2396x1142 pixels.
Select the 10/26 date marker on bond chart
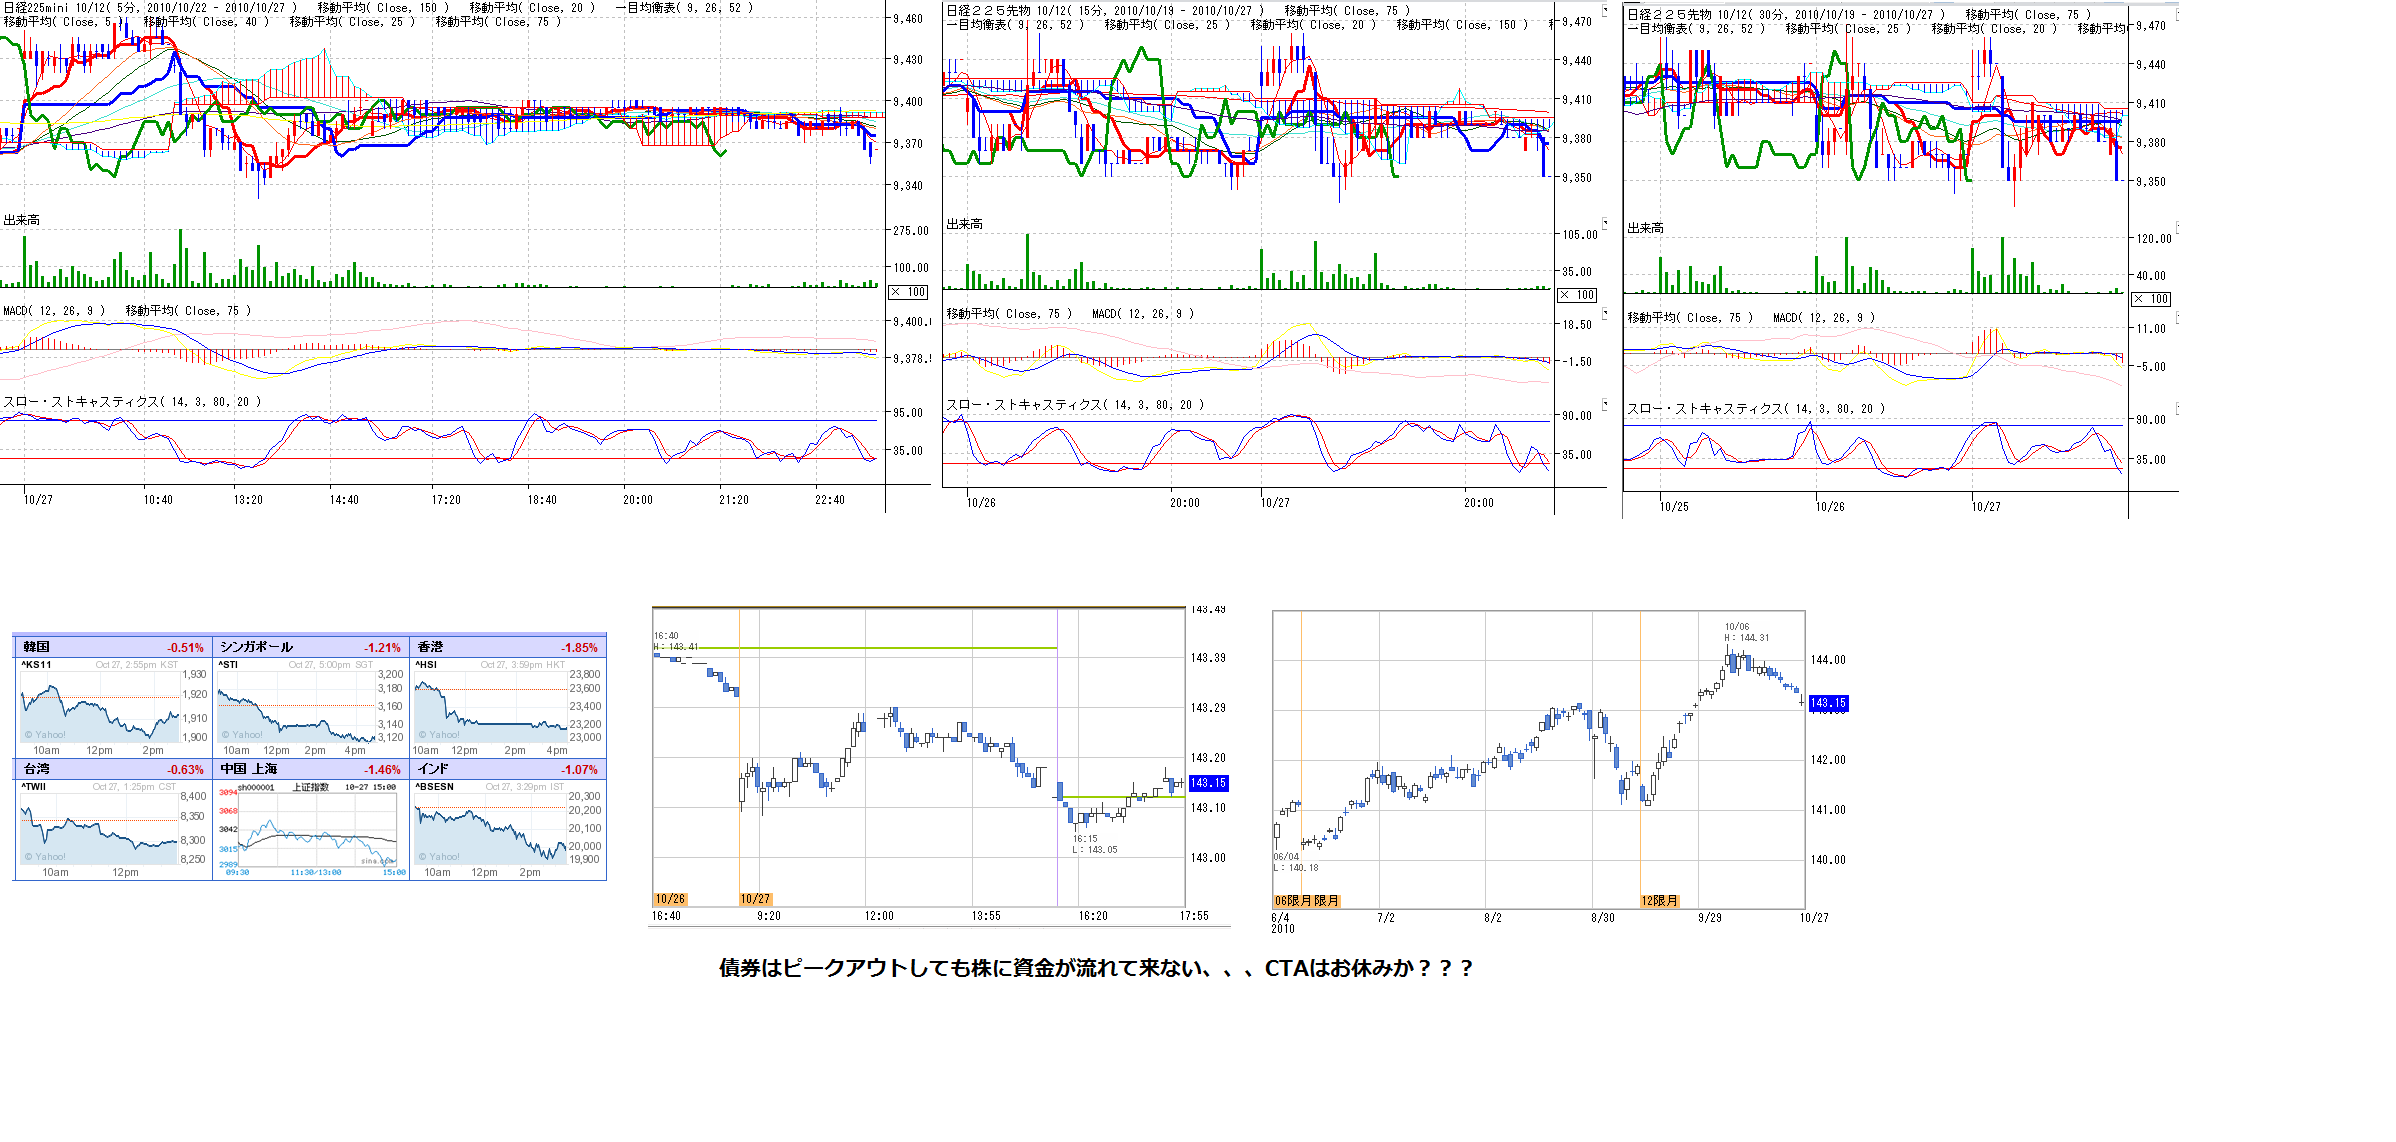point(670,899)
